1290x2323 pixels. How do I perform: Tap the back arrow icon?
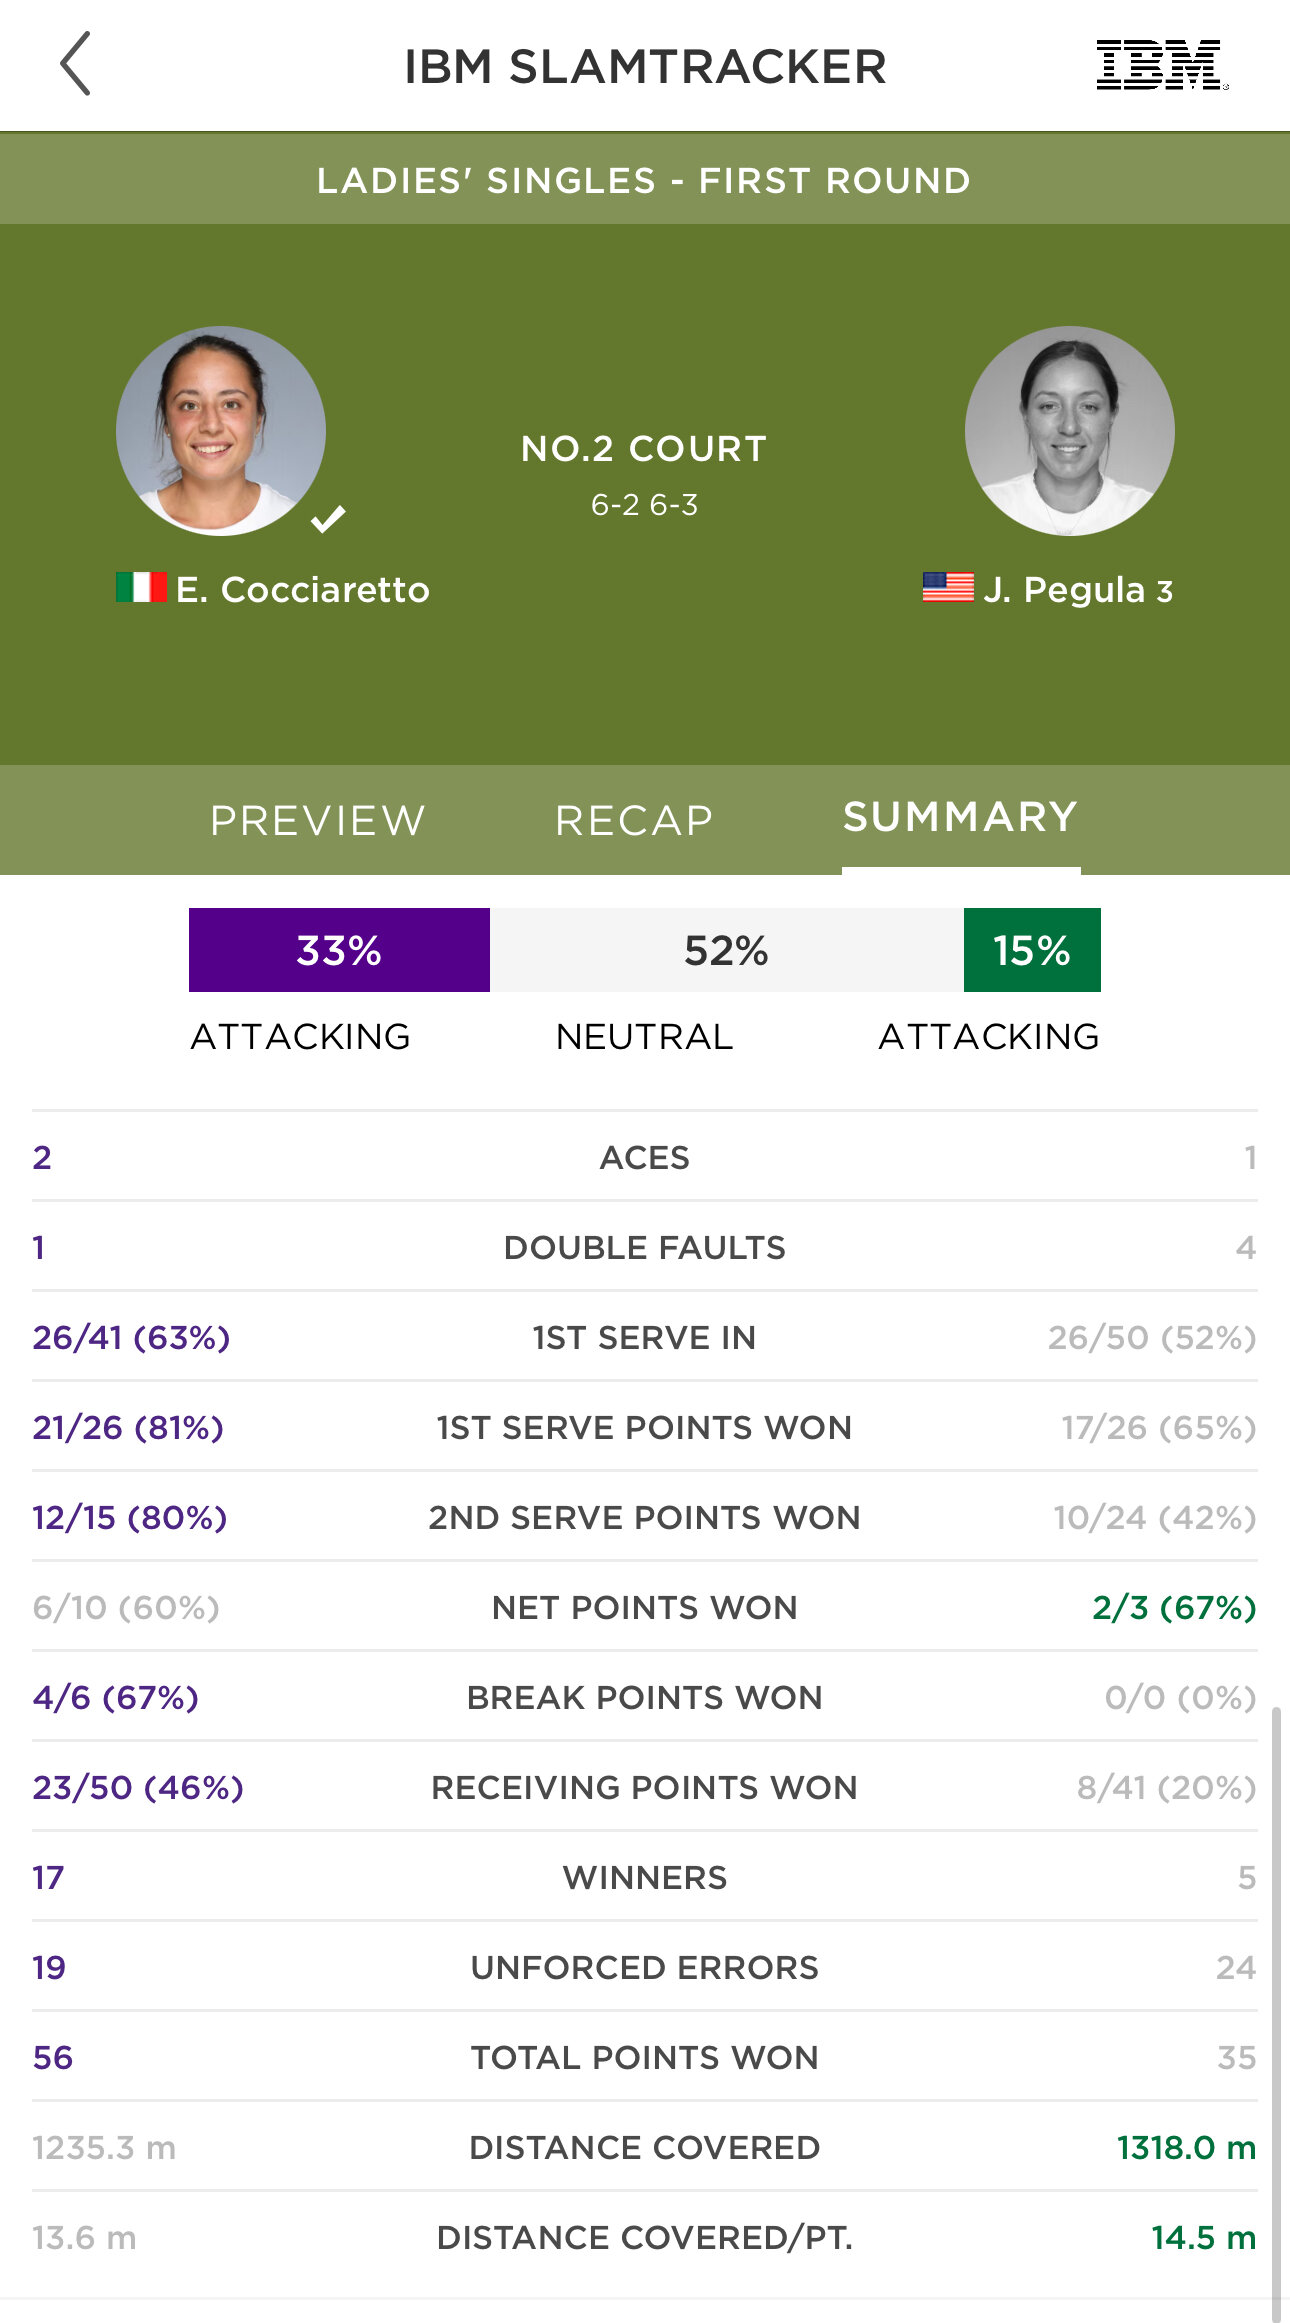(x=76, y=64)
